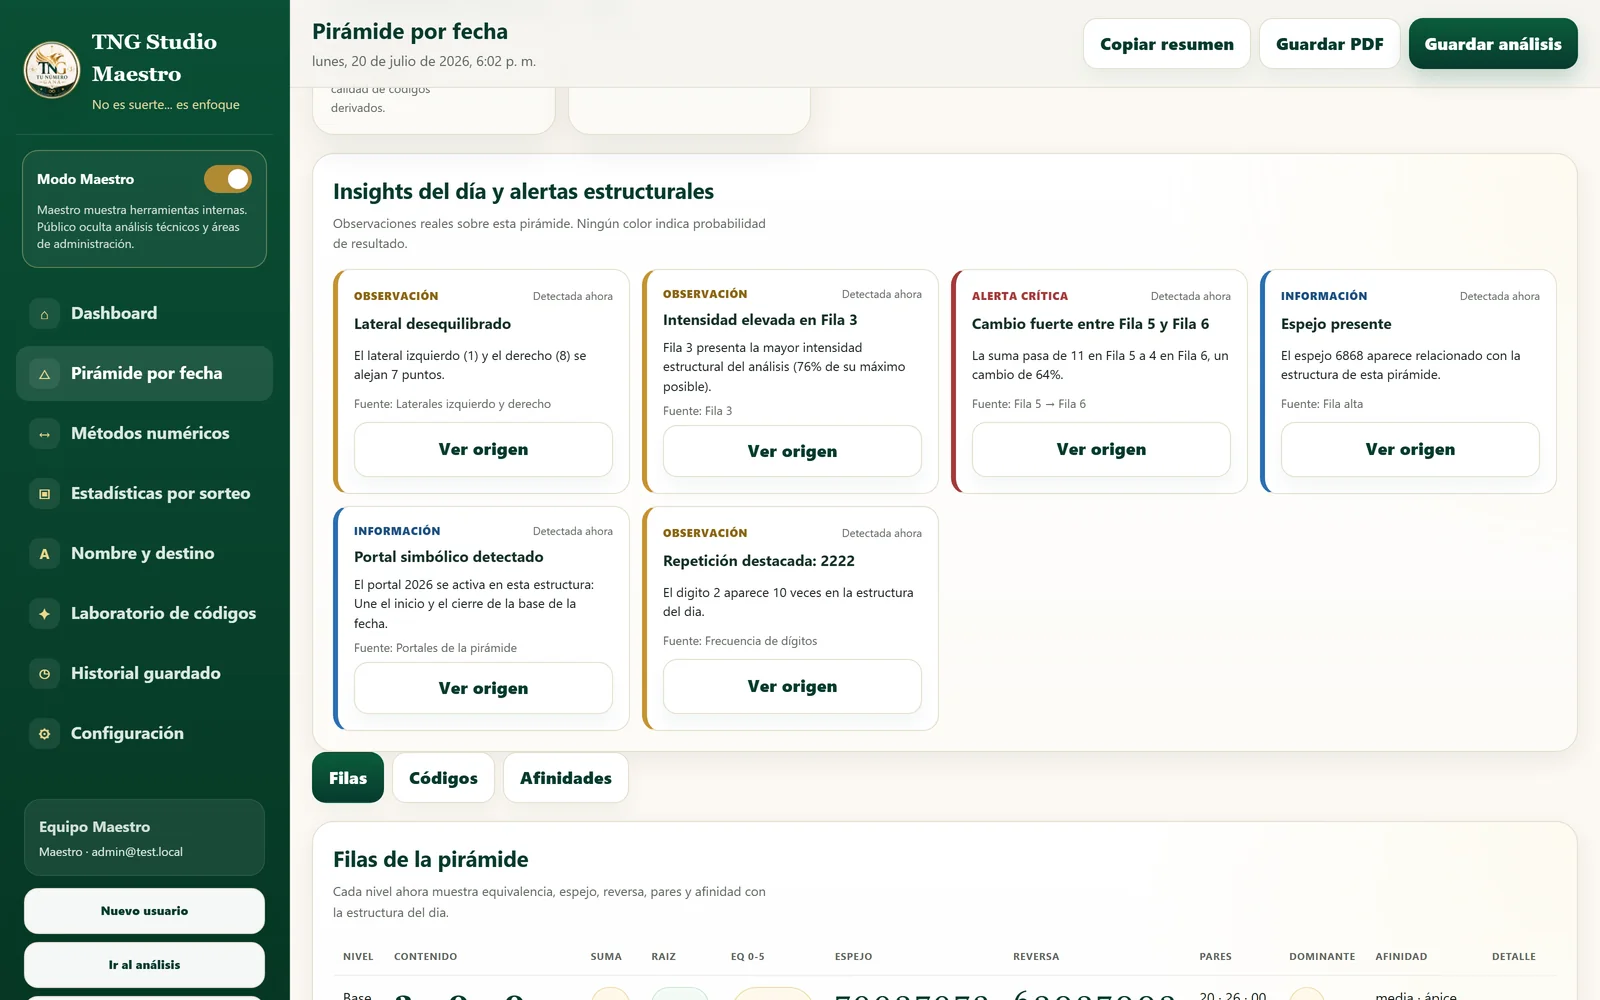Click the TNG Studio logo
This screenshot has width=1600, height=1000.
click(x=52, y=70)
